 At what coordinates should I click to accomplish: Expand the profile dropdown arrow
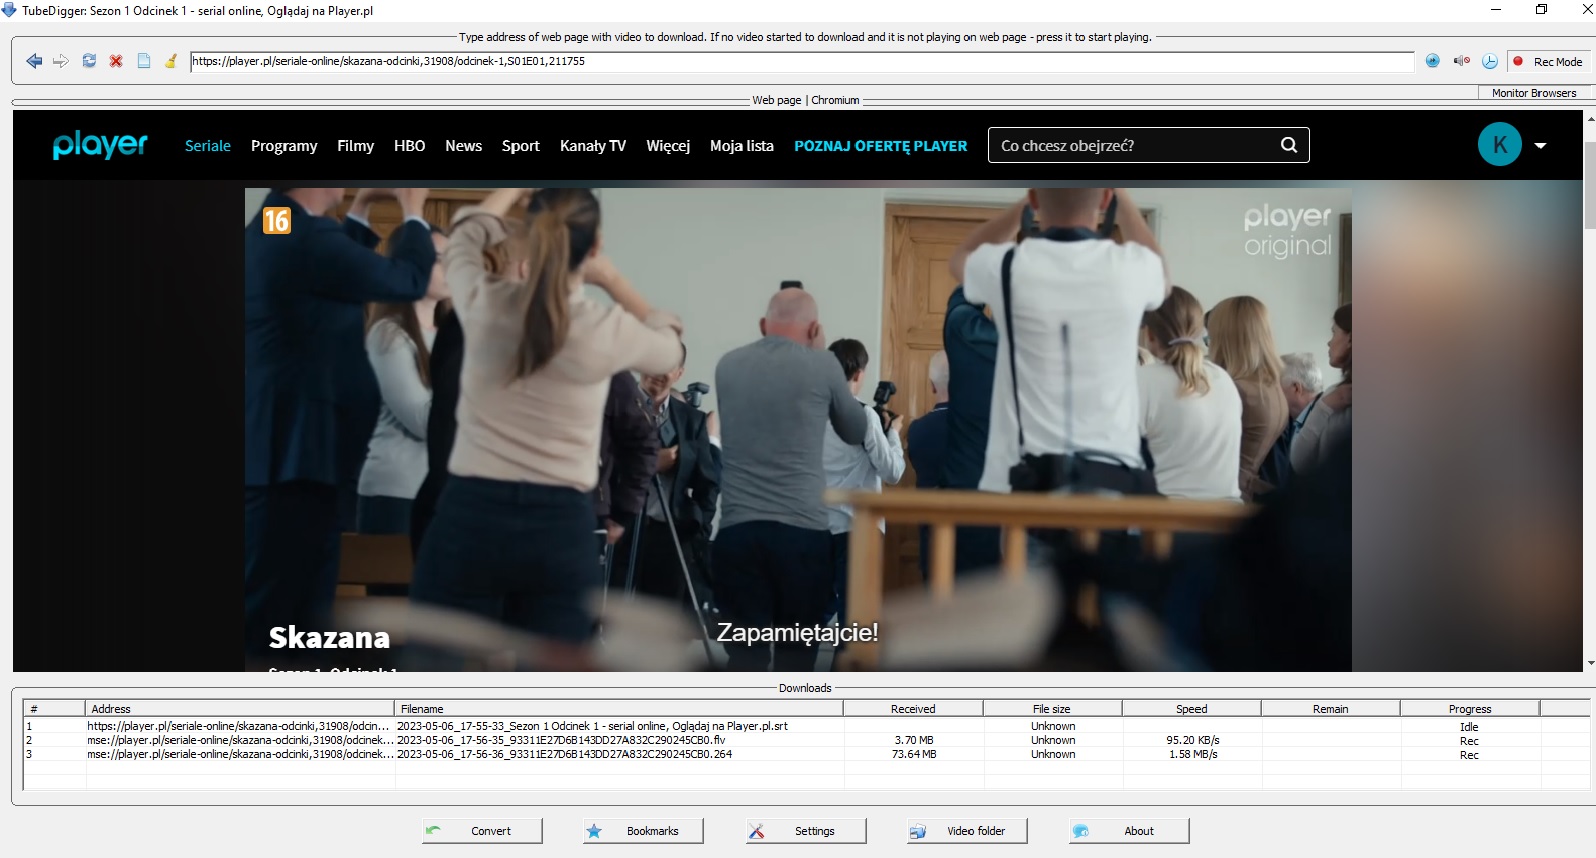[1541, 146]
